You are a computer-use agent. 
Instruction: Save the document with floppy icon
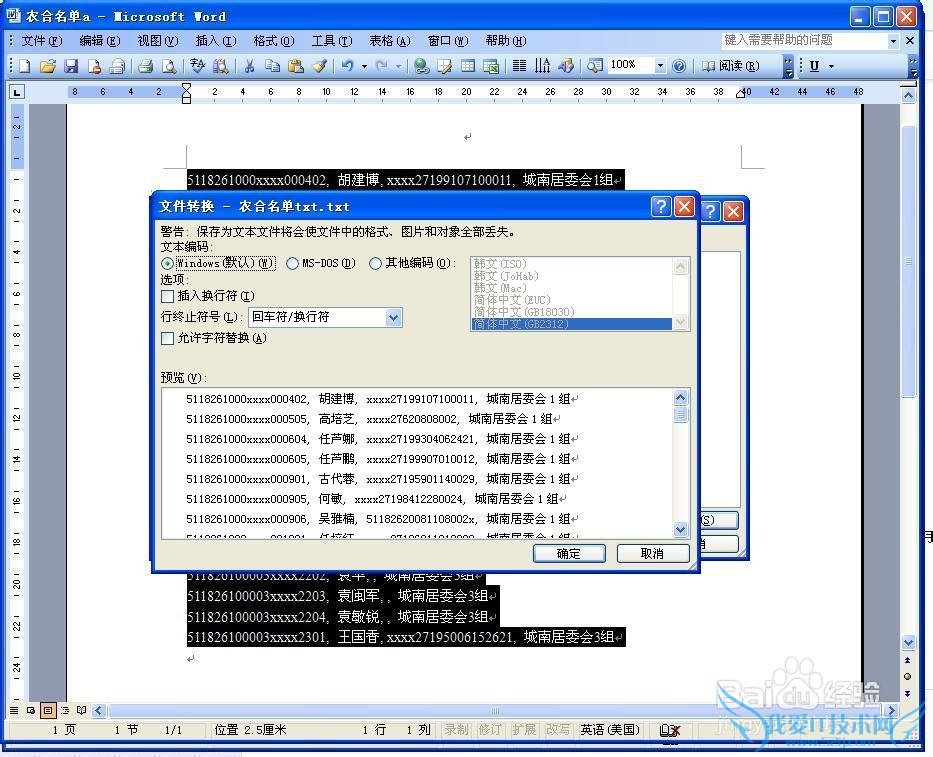(x=71, y=65)
